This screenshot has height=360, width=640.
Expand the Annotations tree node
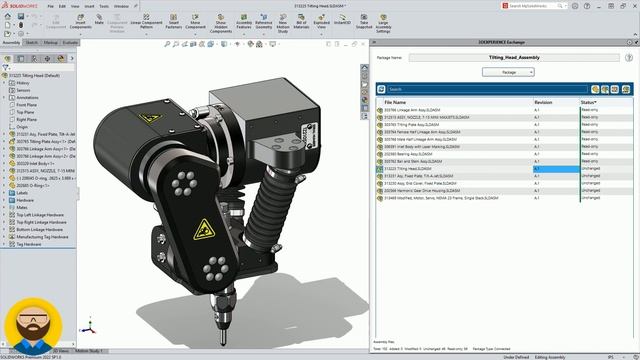click(4, 98)
